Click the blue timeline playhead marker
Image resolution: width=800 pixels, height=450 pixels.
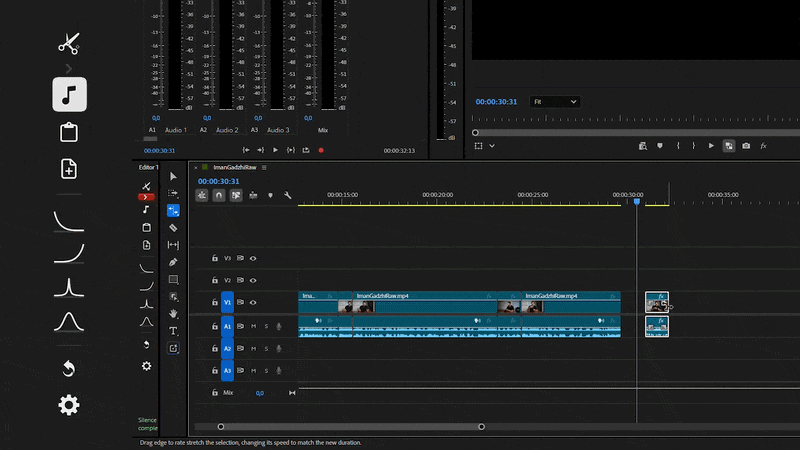tap(637, 202)
